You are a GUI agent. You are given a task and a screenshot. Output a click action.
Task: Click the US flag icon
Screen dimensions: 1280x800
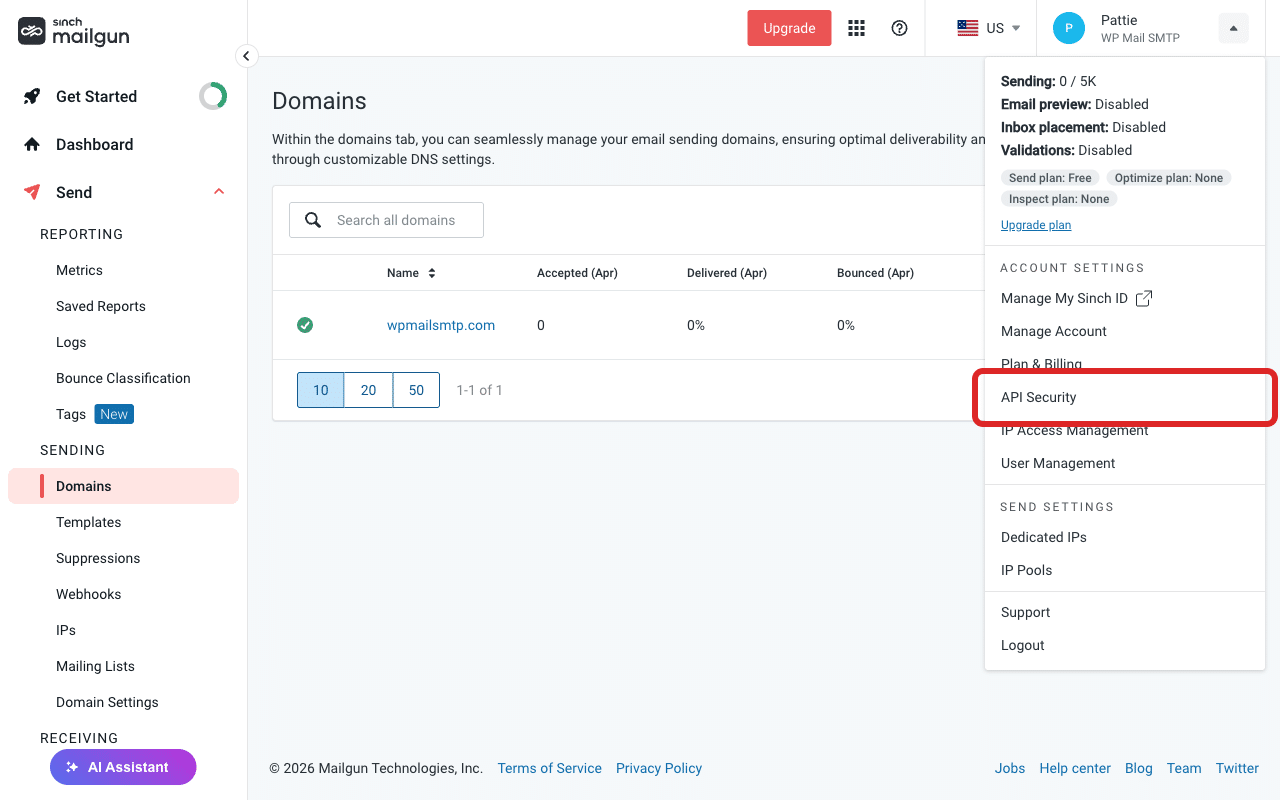click(x=968, y=28)
